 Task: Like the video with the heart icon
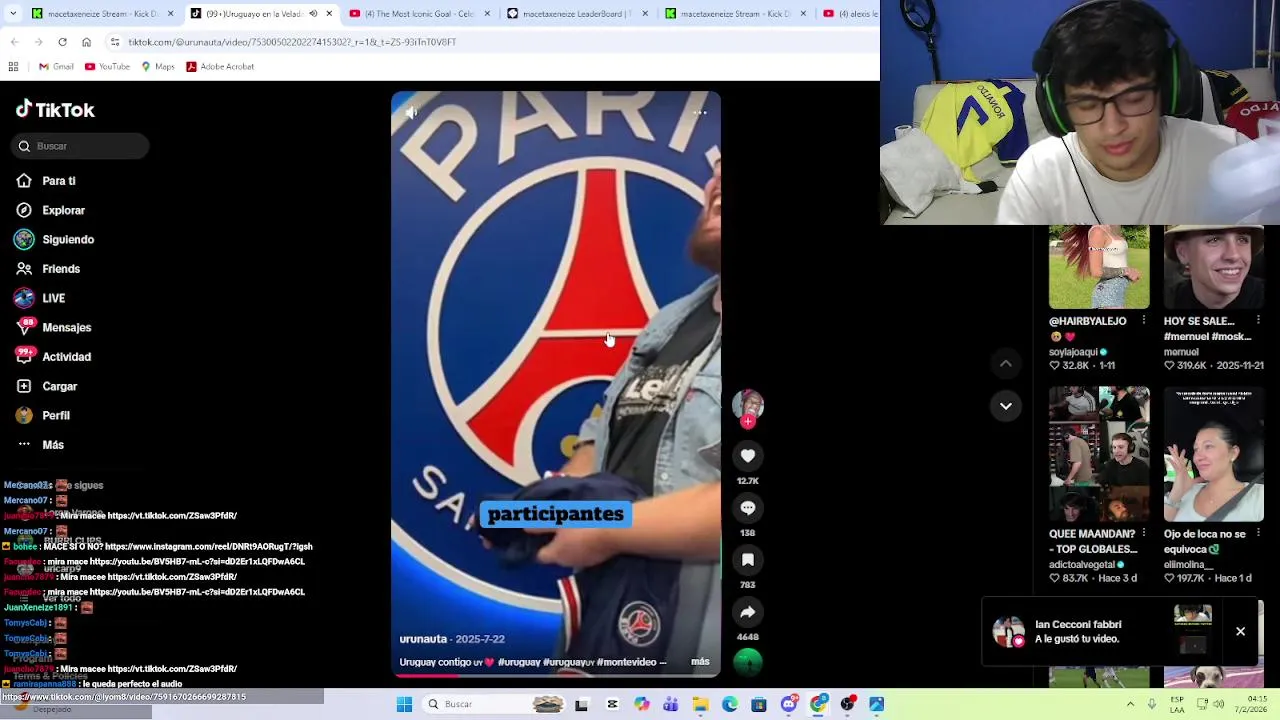pyautogui.click(x=747, y=456)
